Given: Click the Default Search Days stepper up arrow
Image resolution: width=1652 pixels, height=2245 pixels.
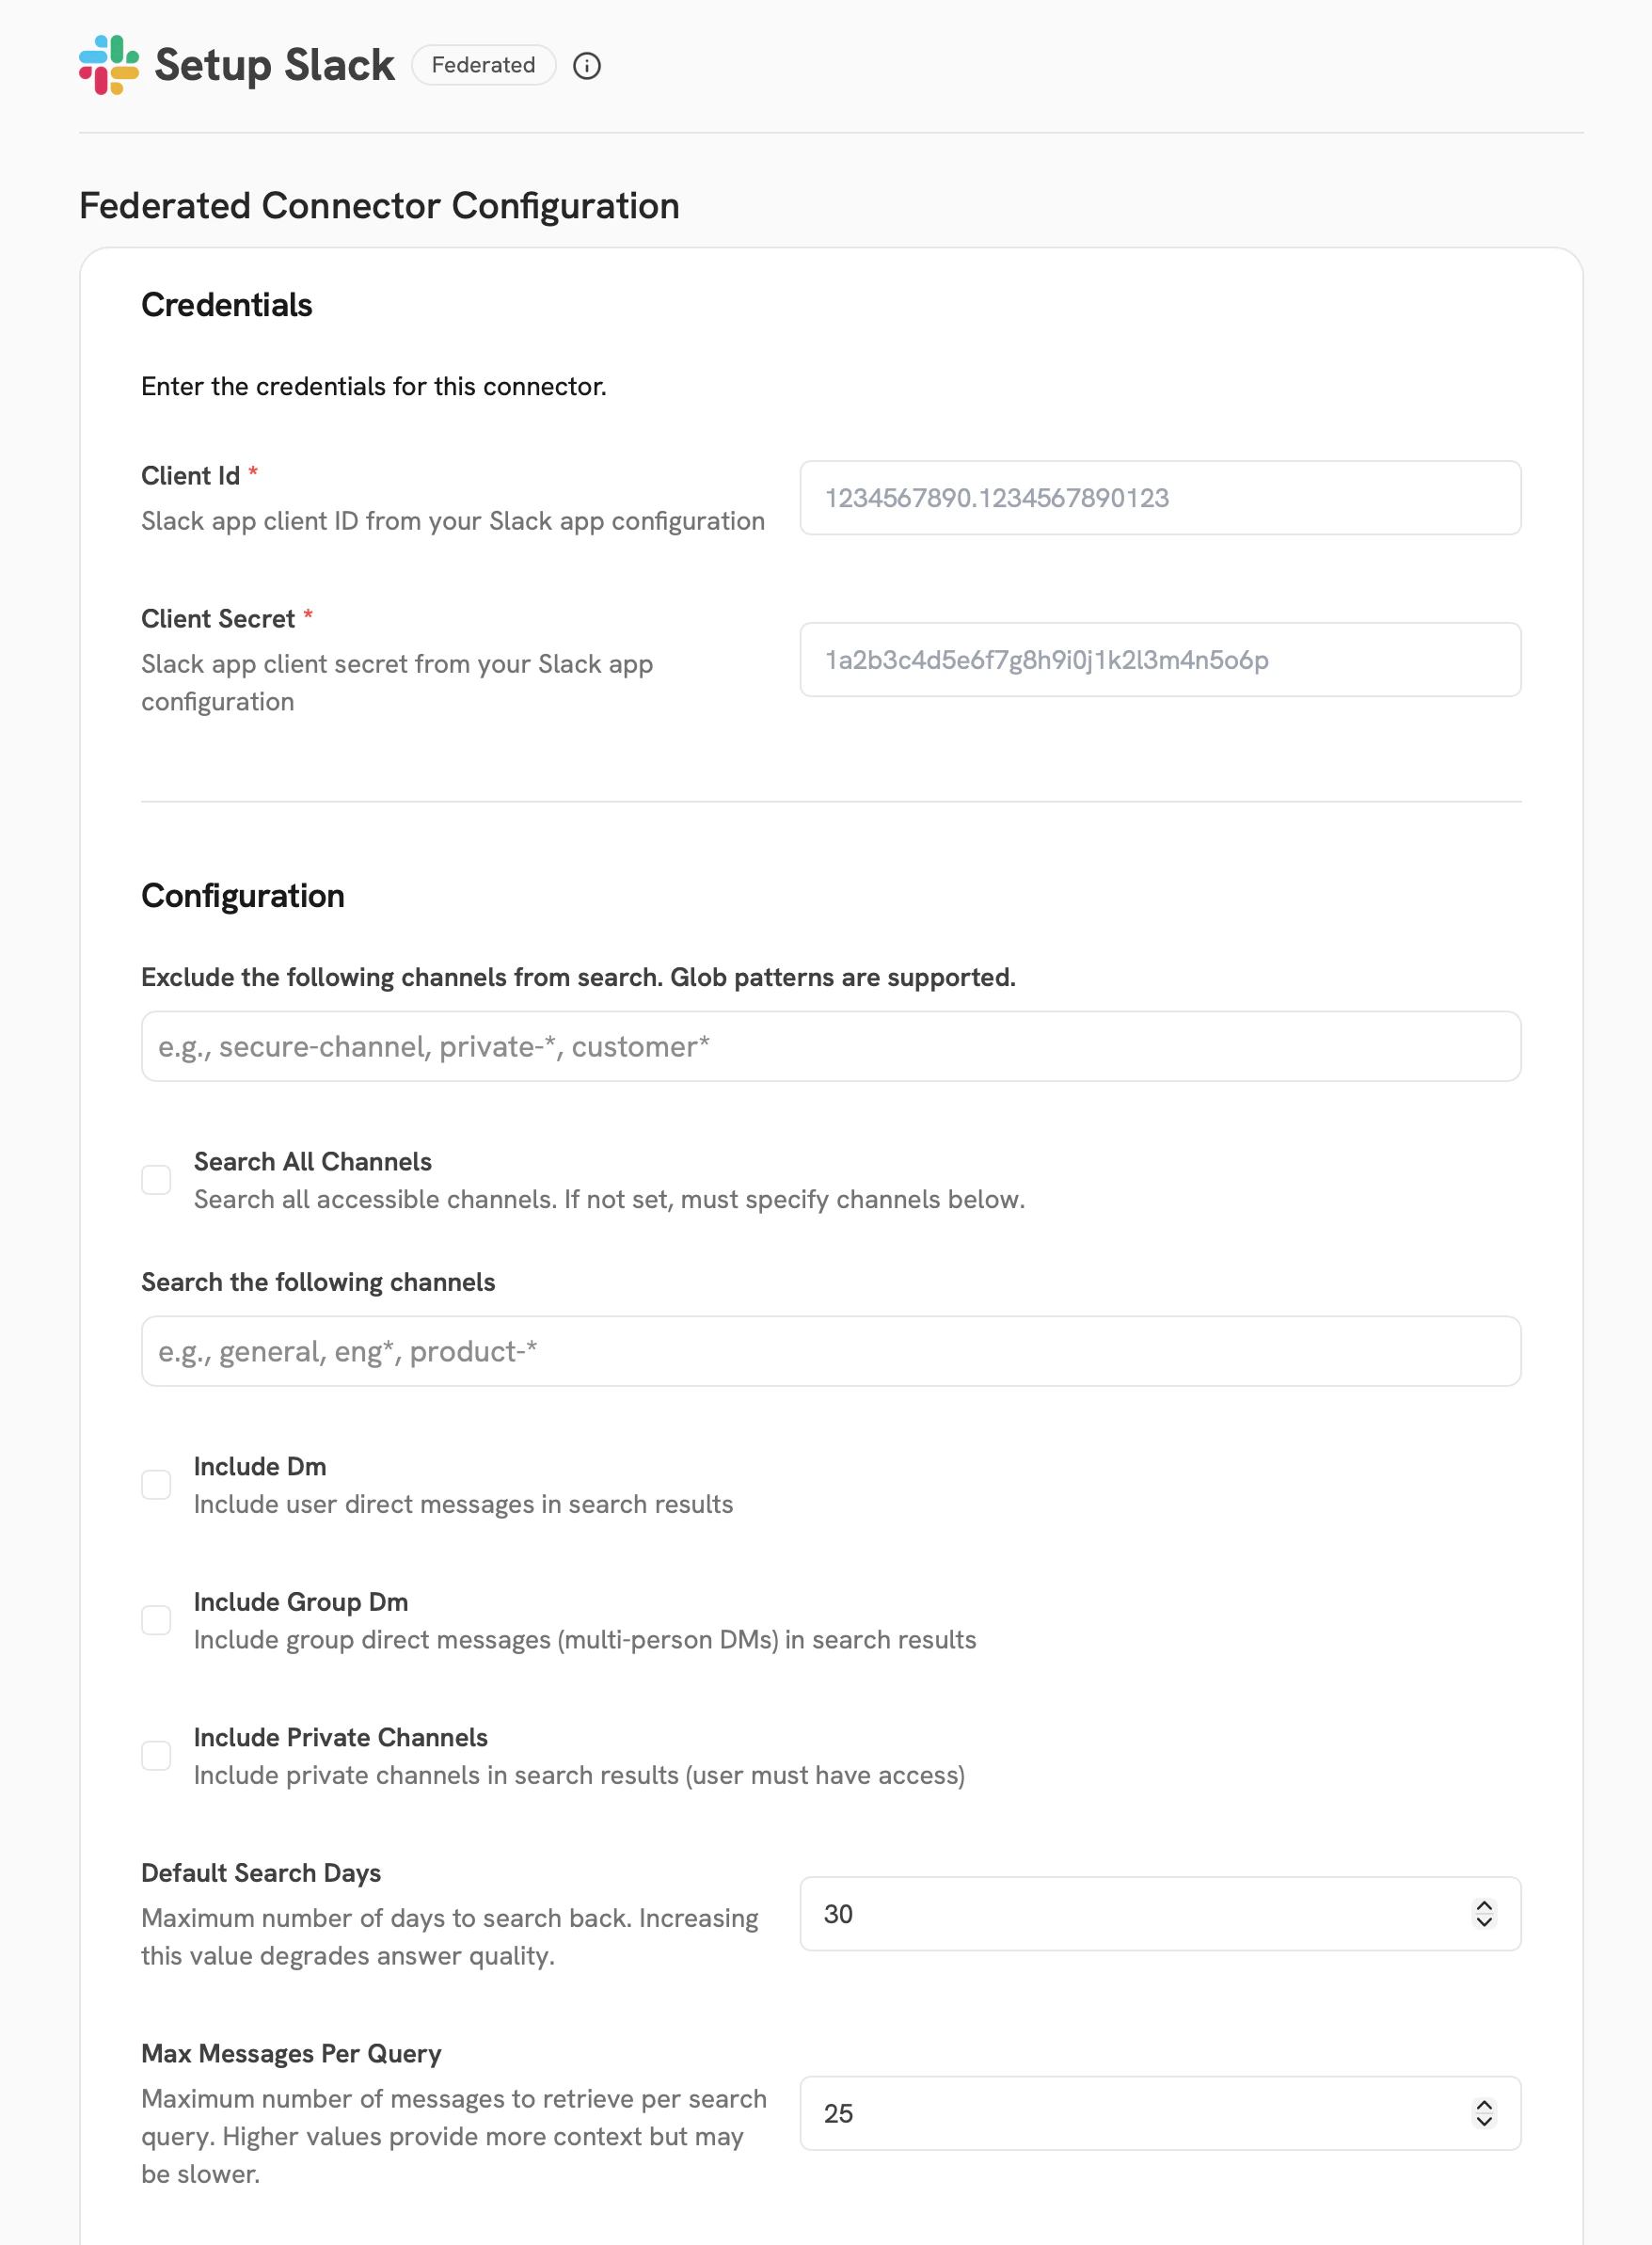Looking at the screenshot, I should coord(1486,1905).
